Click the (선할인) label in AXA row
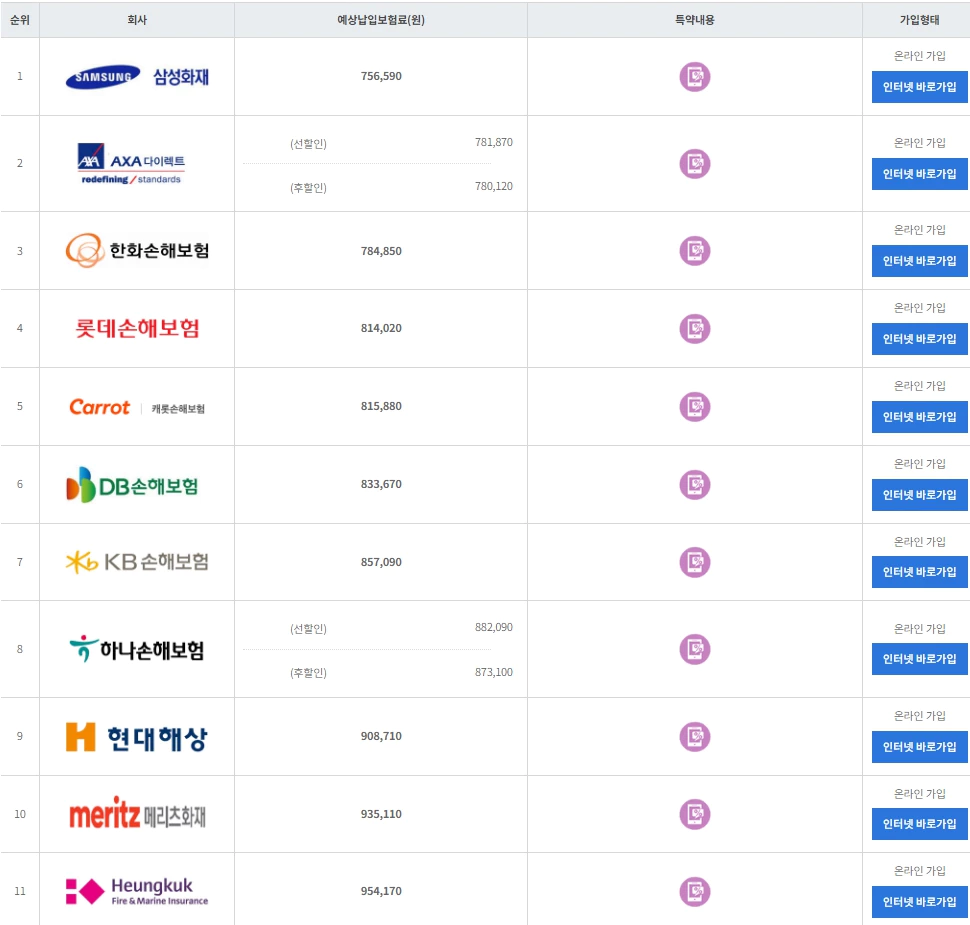Image resolution: width=970 pixels, height=925 pixels. click(x=308, y=144)
